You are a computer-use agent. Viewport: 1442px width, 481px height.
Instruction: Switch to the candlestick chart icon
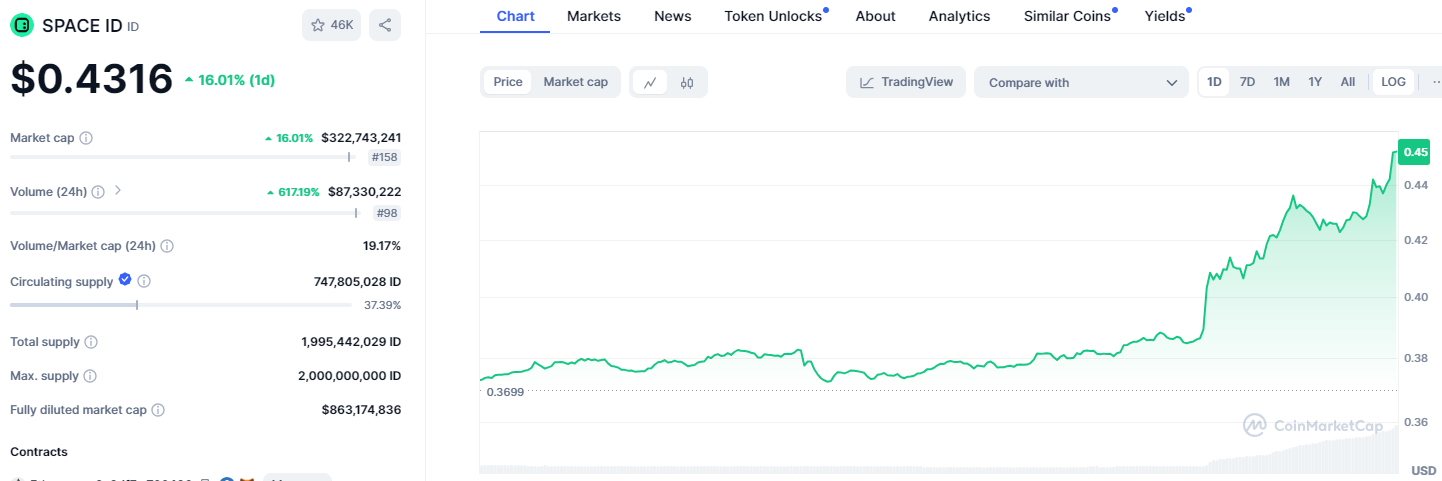[687, 82]
